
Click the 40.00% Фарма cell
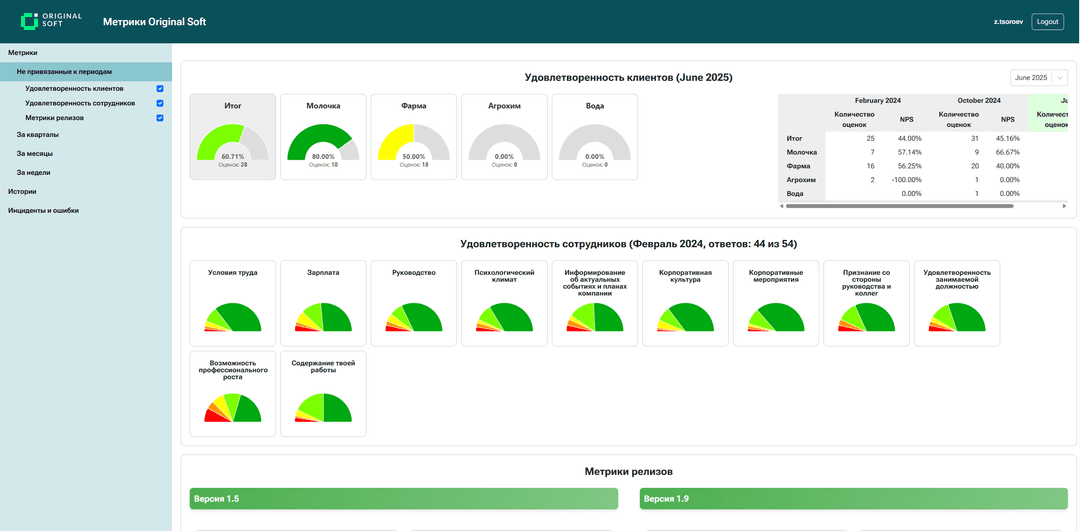[x=1008, y=166]
